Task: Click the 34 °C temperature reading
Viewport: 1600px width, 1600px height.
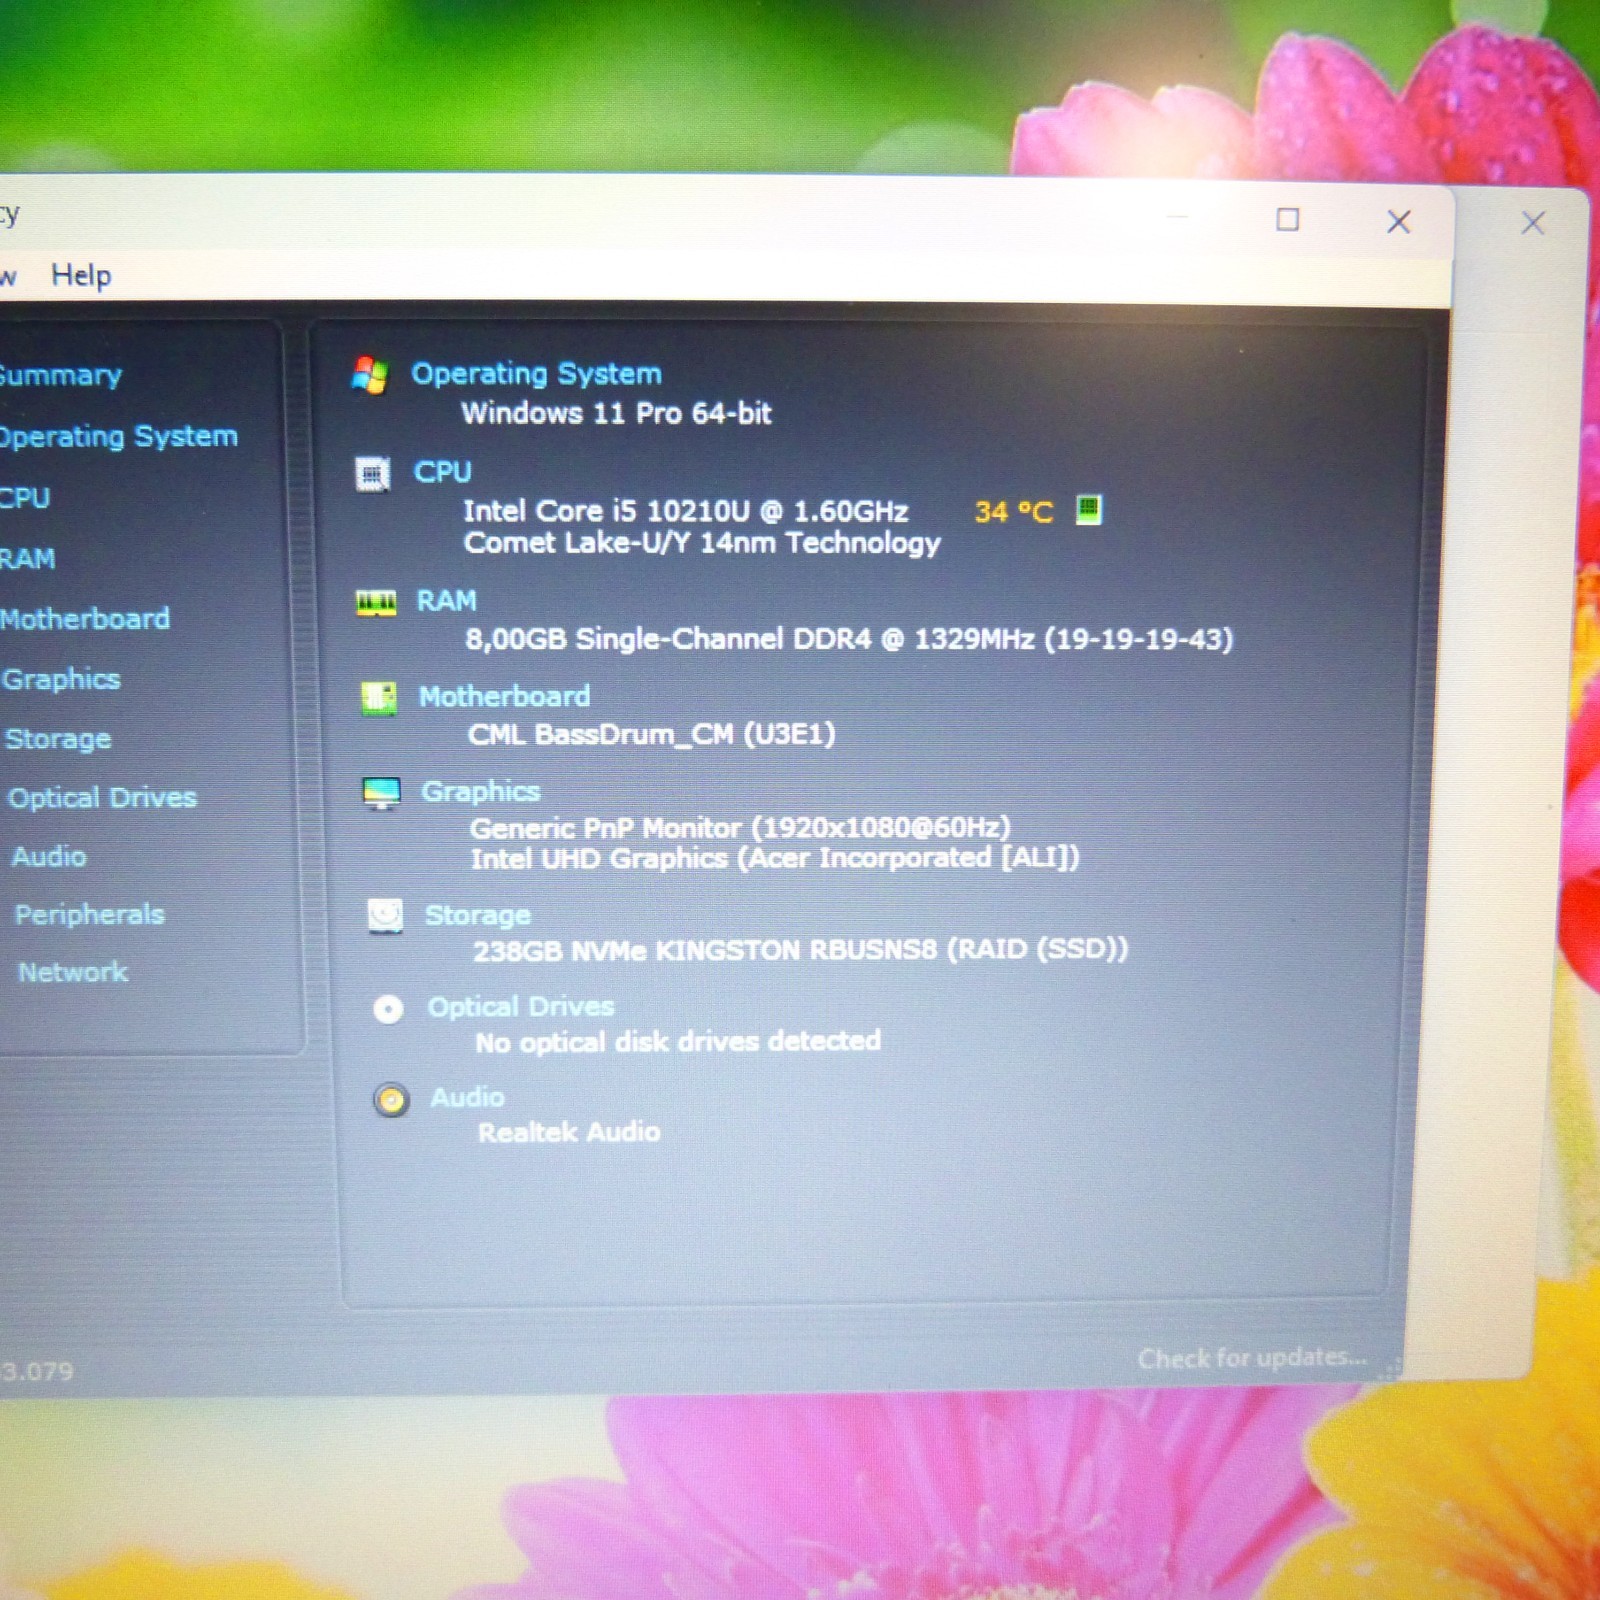Action: (1014, 512)
